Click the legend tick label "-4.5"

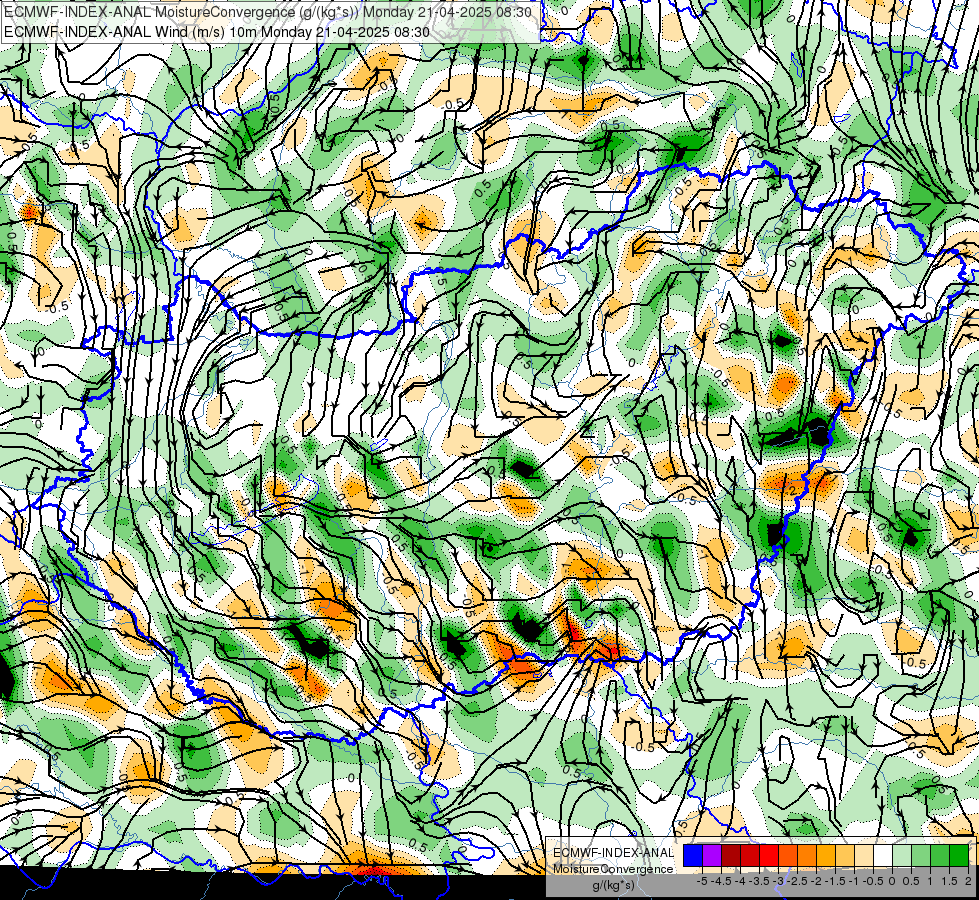tap(722, 881)
